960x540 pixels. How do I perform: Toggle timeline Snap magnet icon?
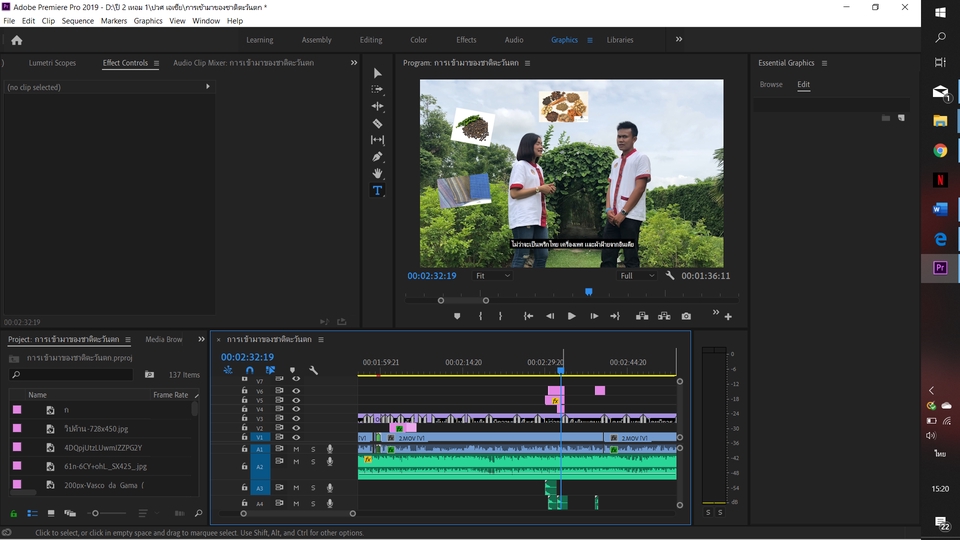click(249, 370)
